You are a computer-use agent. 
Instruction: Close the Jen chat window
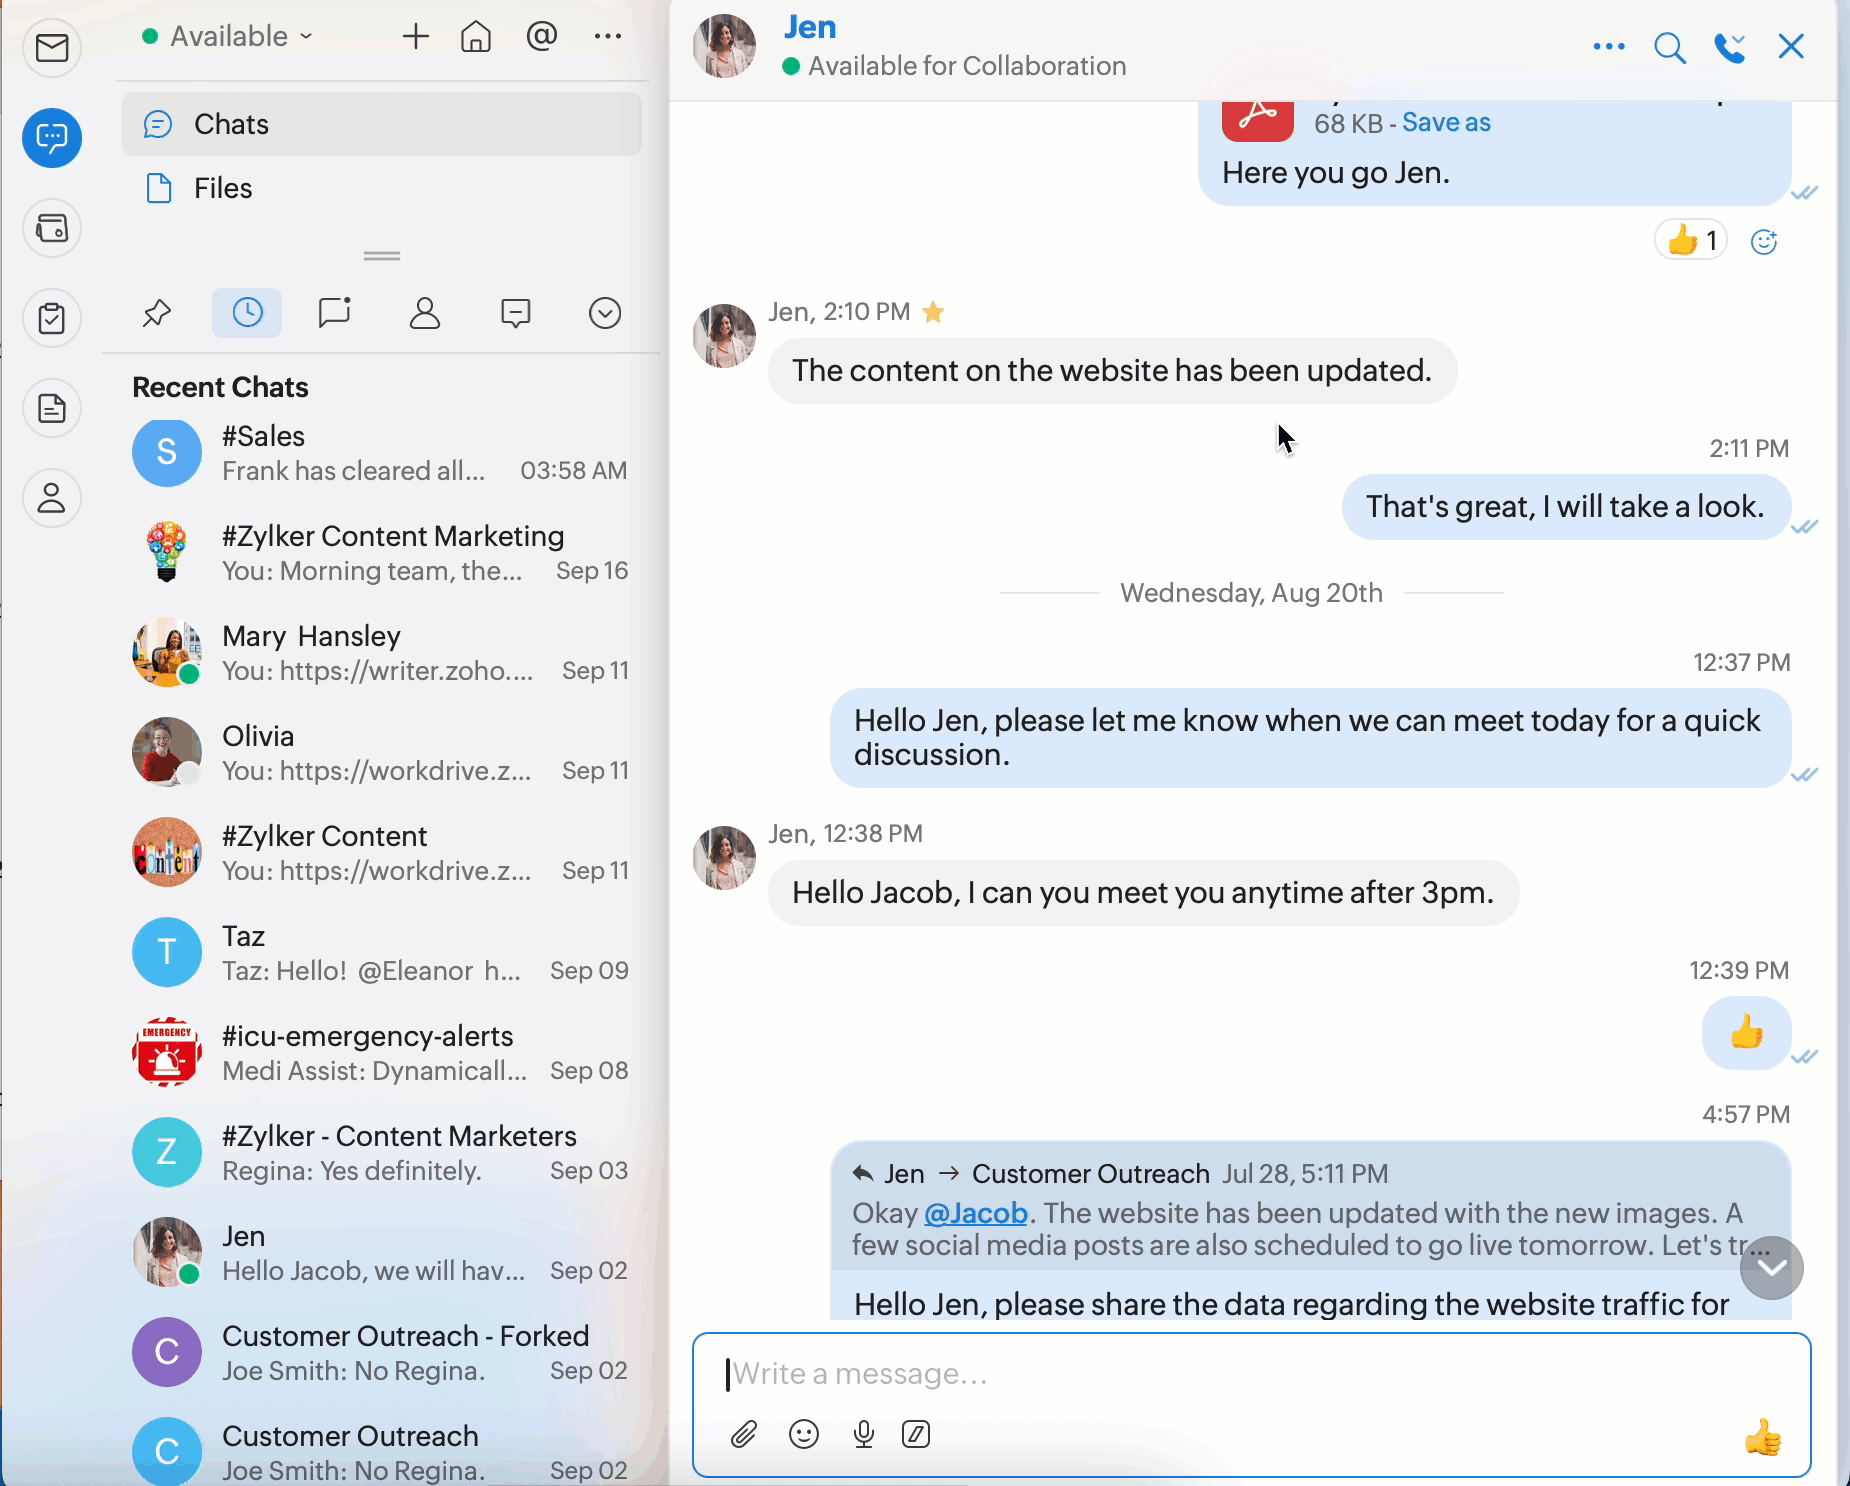coord(1791,47)
